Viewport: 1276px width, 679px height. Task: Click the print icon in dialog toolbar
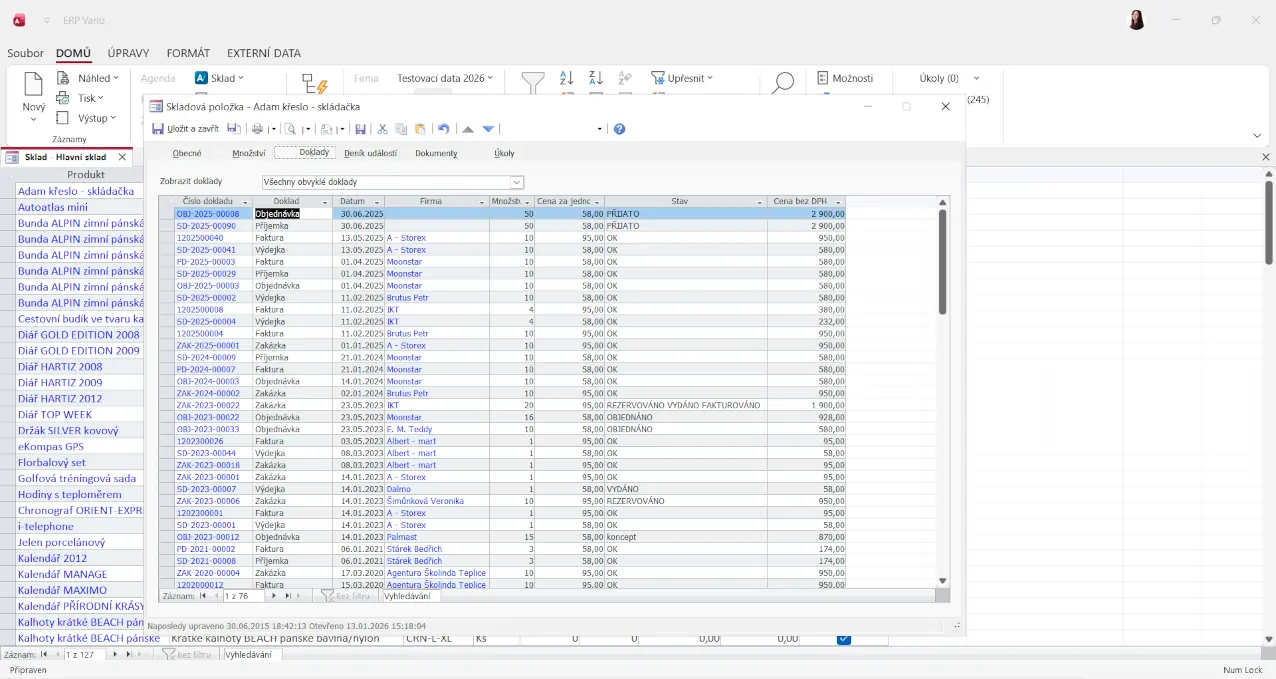(257, 129)
